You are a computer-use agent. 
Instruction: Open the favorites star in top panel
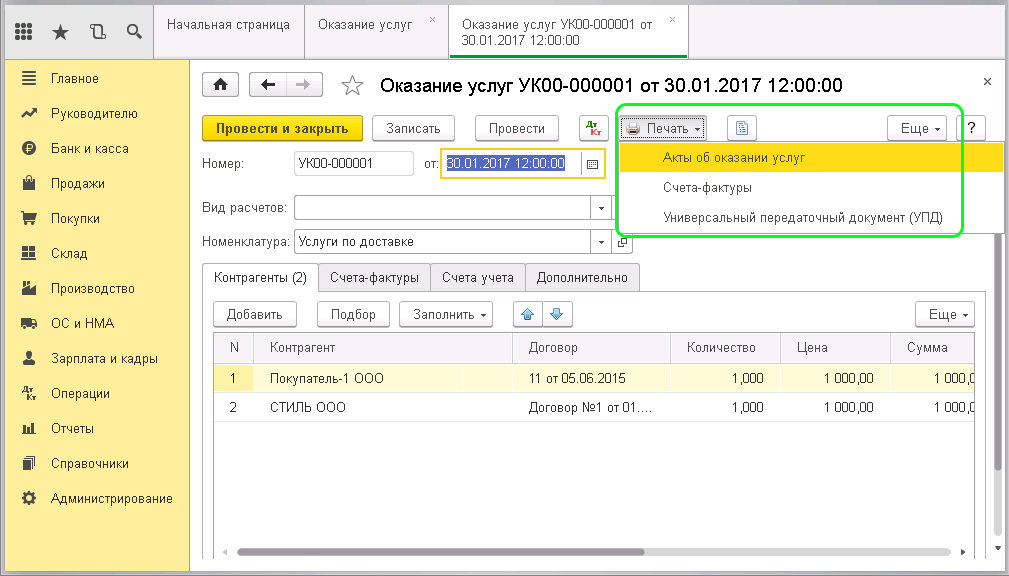point(60,31)
